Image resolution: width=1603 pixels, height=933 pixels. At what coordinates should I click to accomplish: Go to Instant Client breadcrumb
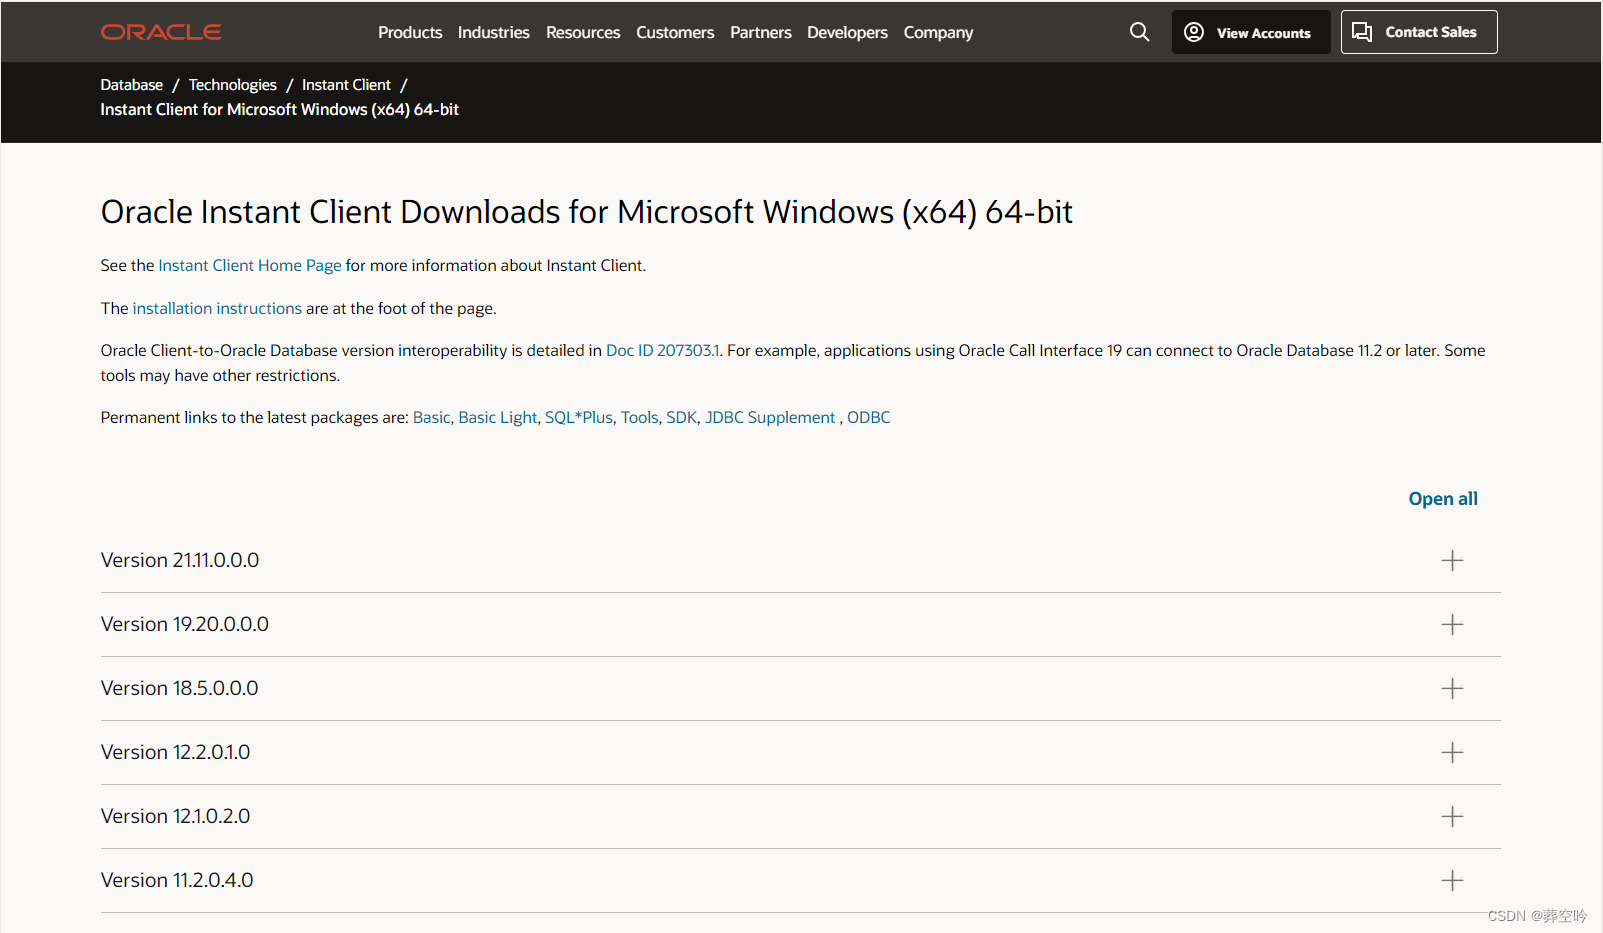[x=346, y=85]
